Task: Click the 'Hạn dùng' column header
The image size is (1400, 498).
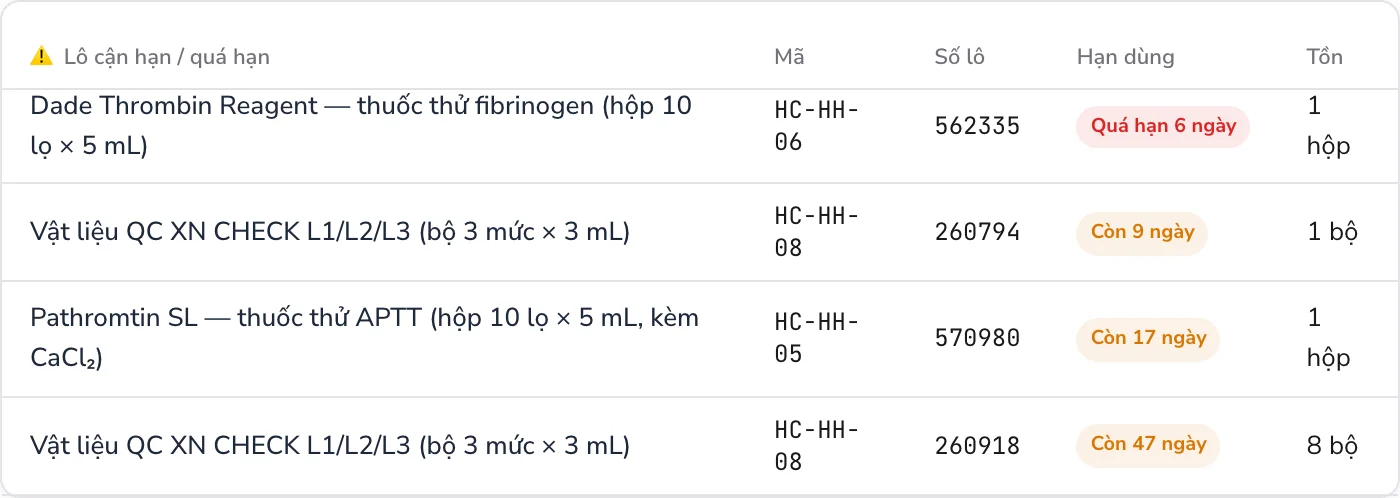Action: tap(1125, 57)
